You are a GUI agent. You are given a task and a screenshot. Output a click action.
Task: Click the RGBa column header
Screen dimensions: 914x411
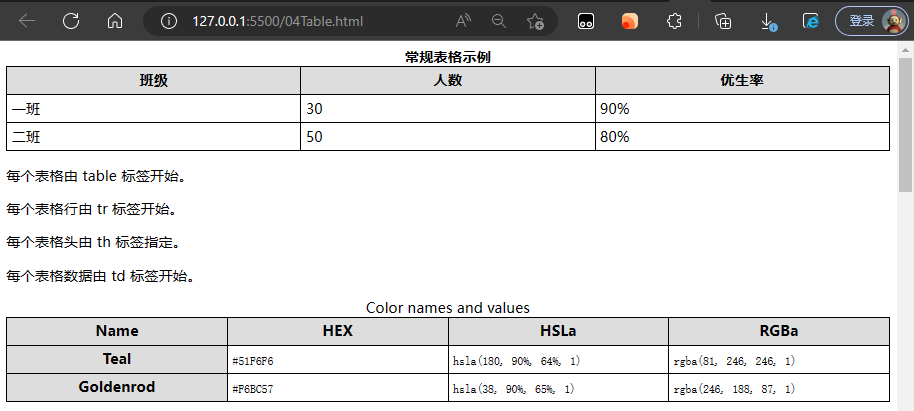[779, 331]
